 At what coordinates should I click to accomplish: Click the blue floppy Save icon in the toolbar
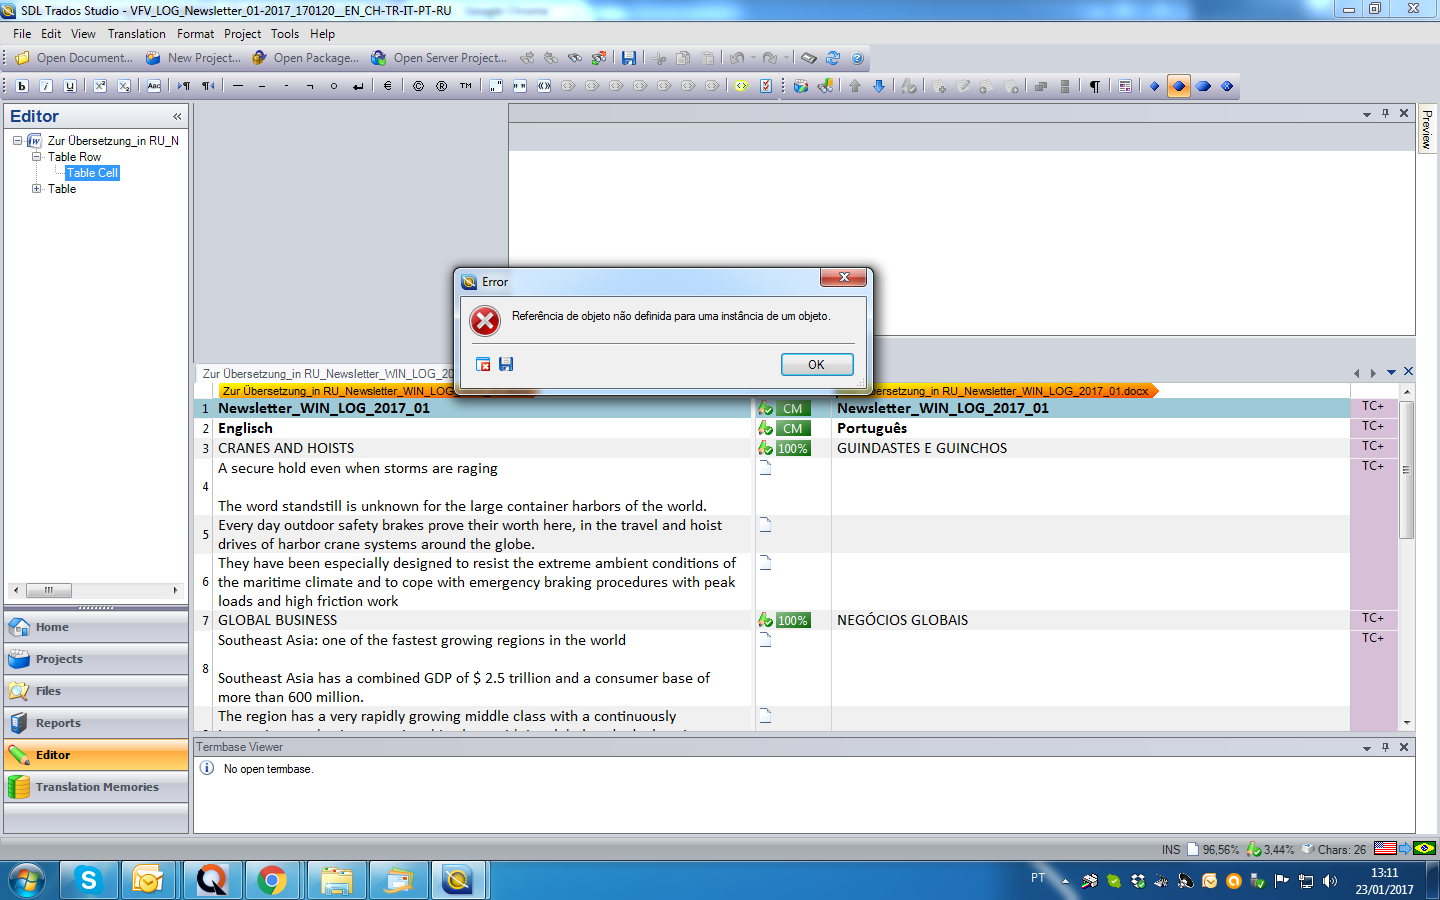click(629, 58)
